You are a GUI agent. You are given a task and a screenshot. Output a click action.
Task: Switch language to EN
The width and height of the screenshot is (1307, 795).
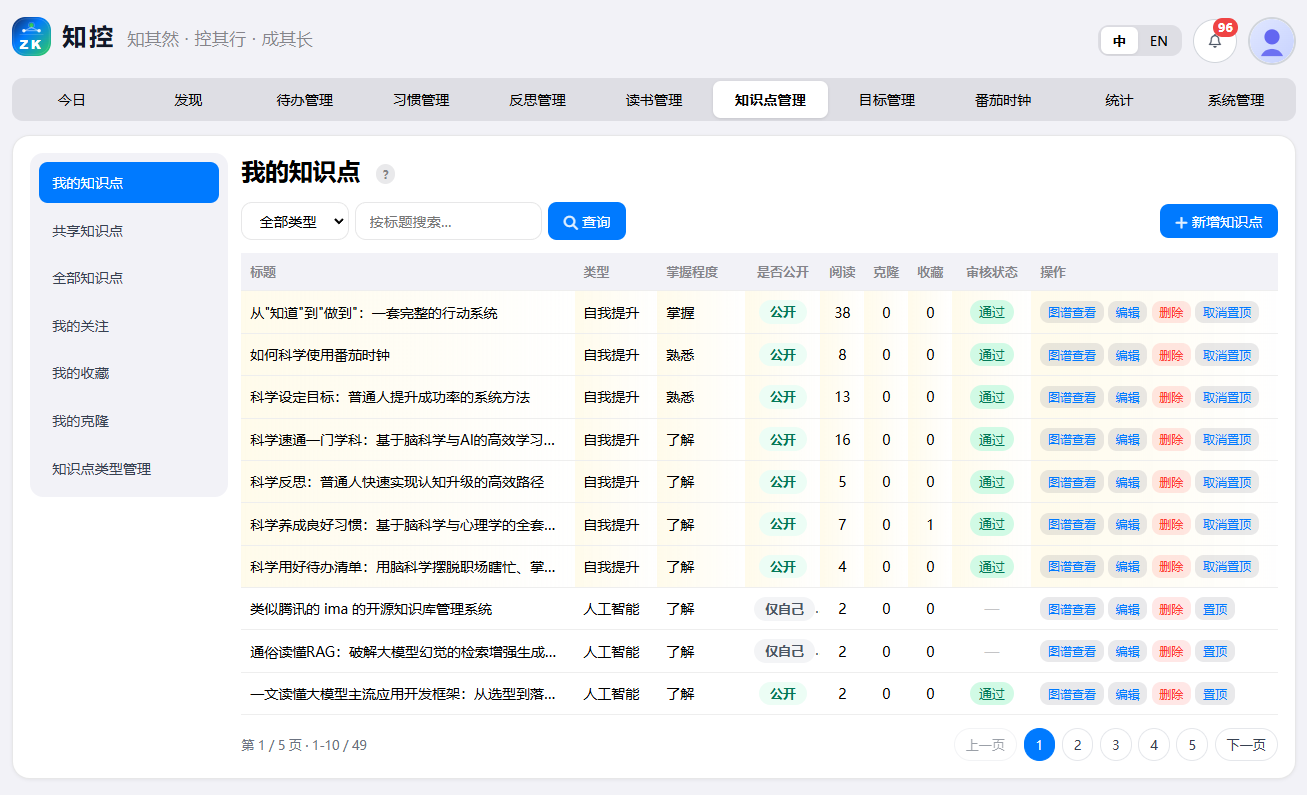[x=1158, y=41]
